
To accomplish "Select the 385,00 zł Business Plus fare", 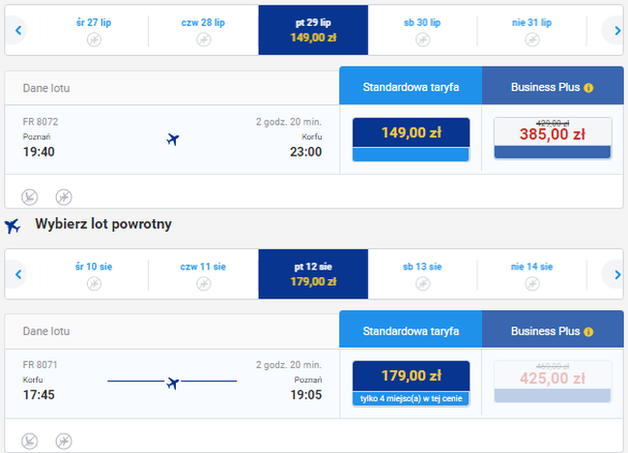I will click(552, 139).
